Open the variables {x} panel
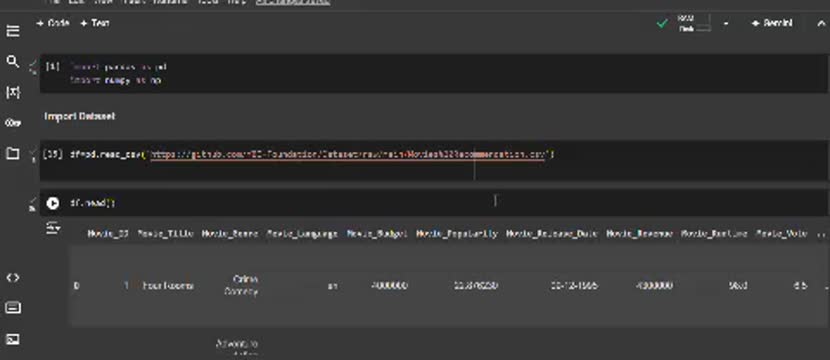This screenshot has width=830, height=360. (x=13, y=92)
